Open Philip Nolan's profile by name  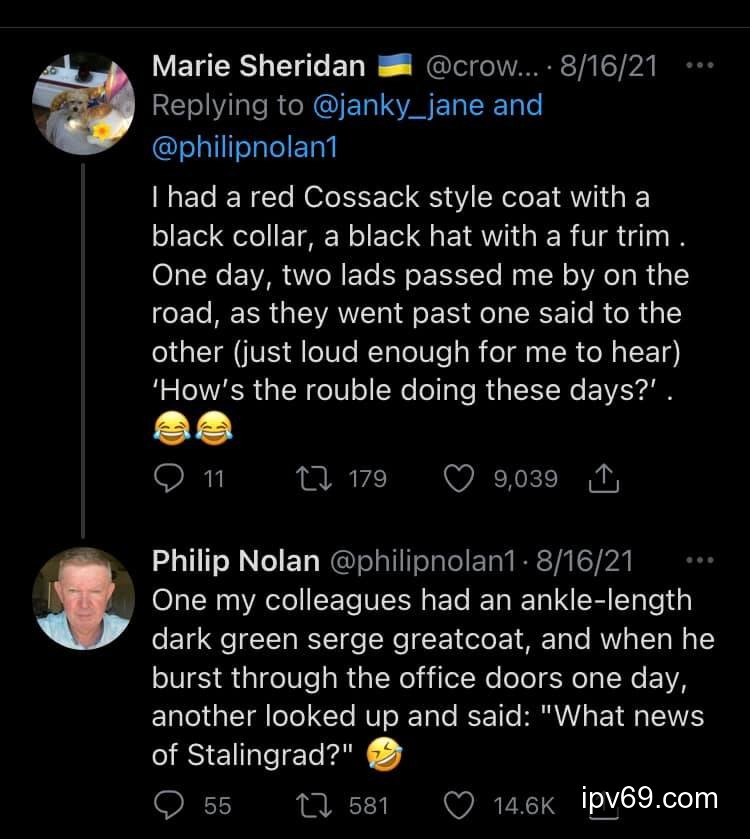[235, 560]
